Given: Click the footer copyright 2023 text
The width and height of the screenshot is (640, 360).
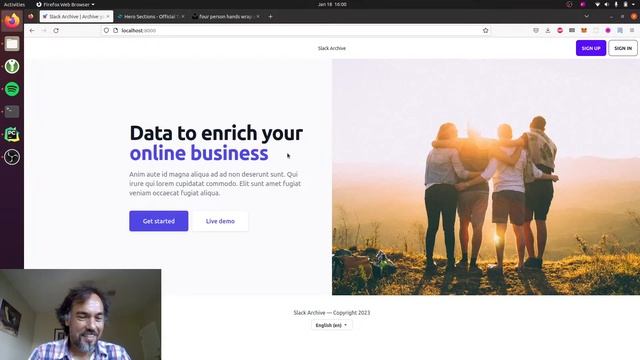Looking at the screenshot, I should click(332, 313).
